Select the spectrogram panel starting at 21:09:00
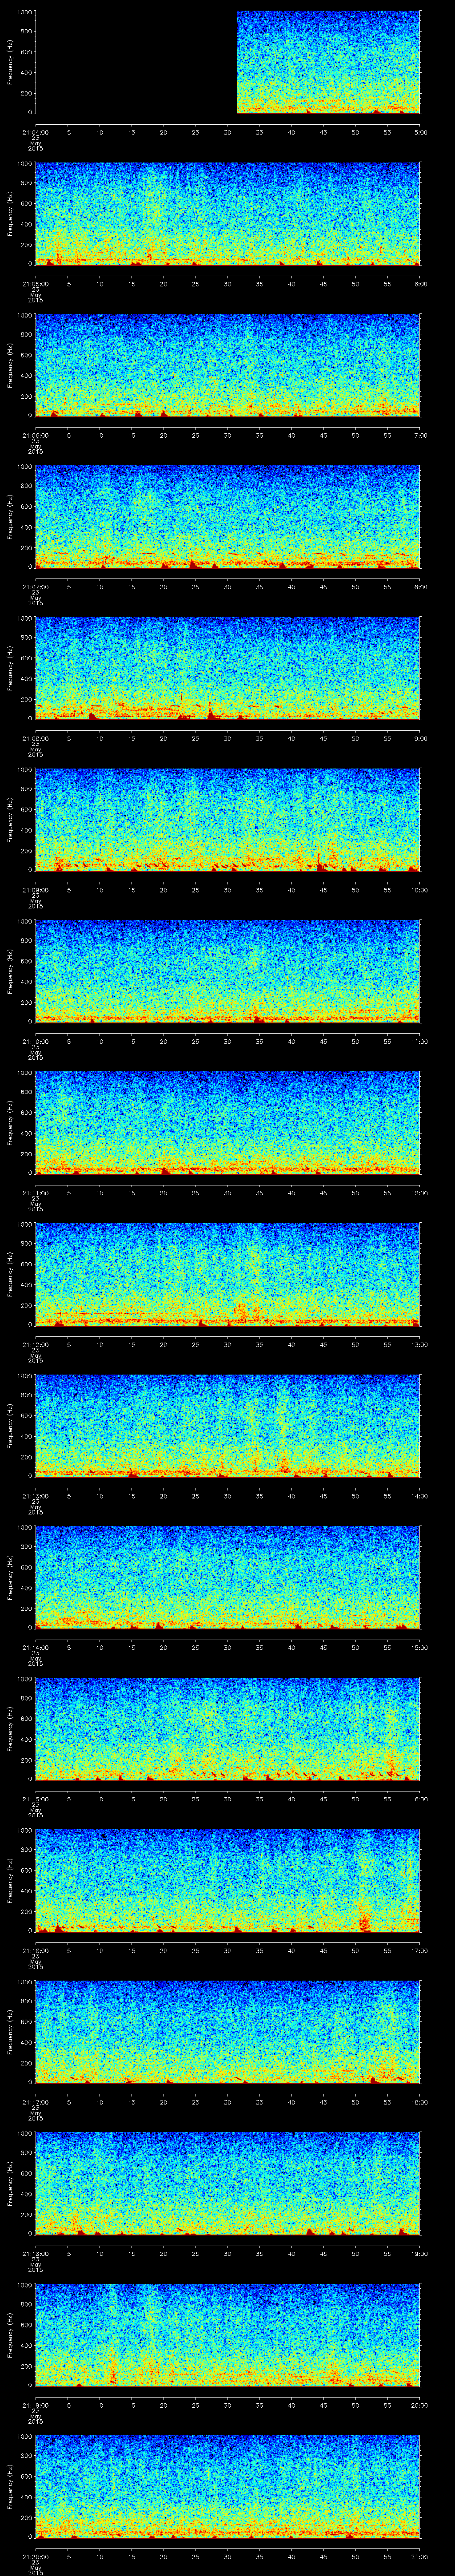 [228, 819]
